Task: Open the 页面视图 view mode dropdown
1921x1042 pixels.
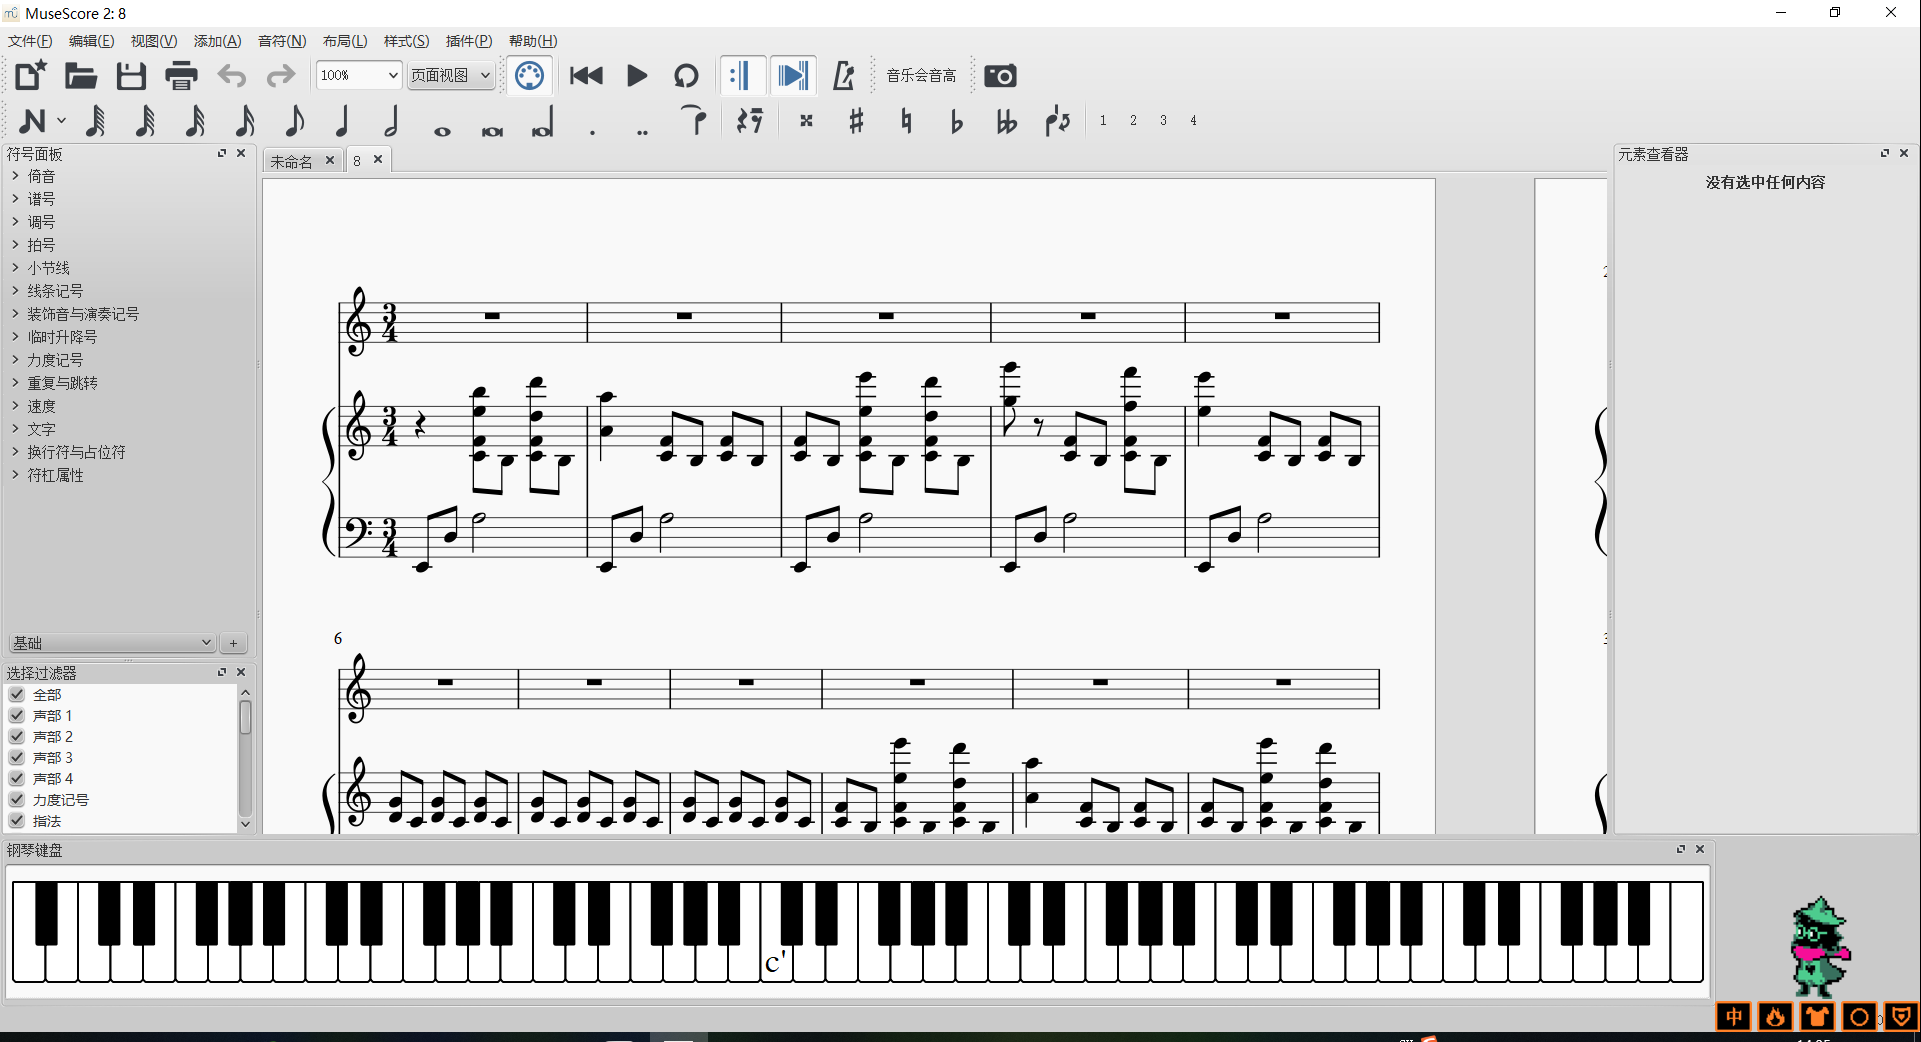Action: click(451, 76)
